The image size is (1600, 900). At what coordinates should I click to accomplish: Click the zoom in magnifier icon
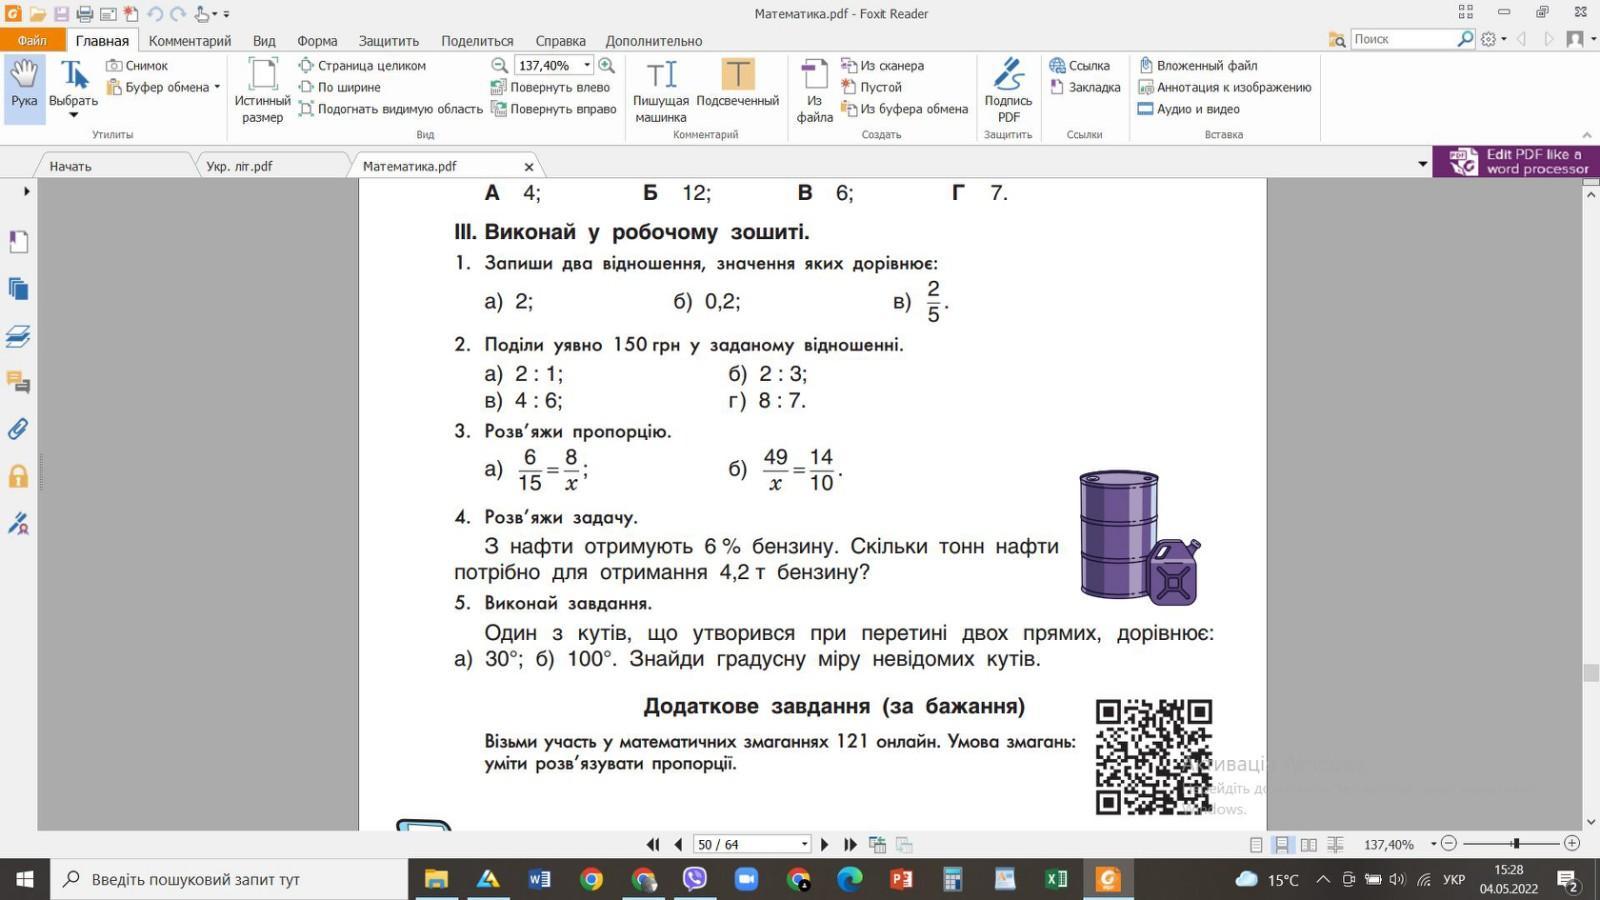coord(606,65)
